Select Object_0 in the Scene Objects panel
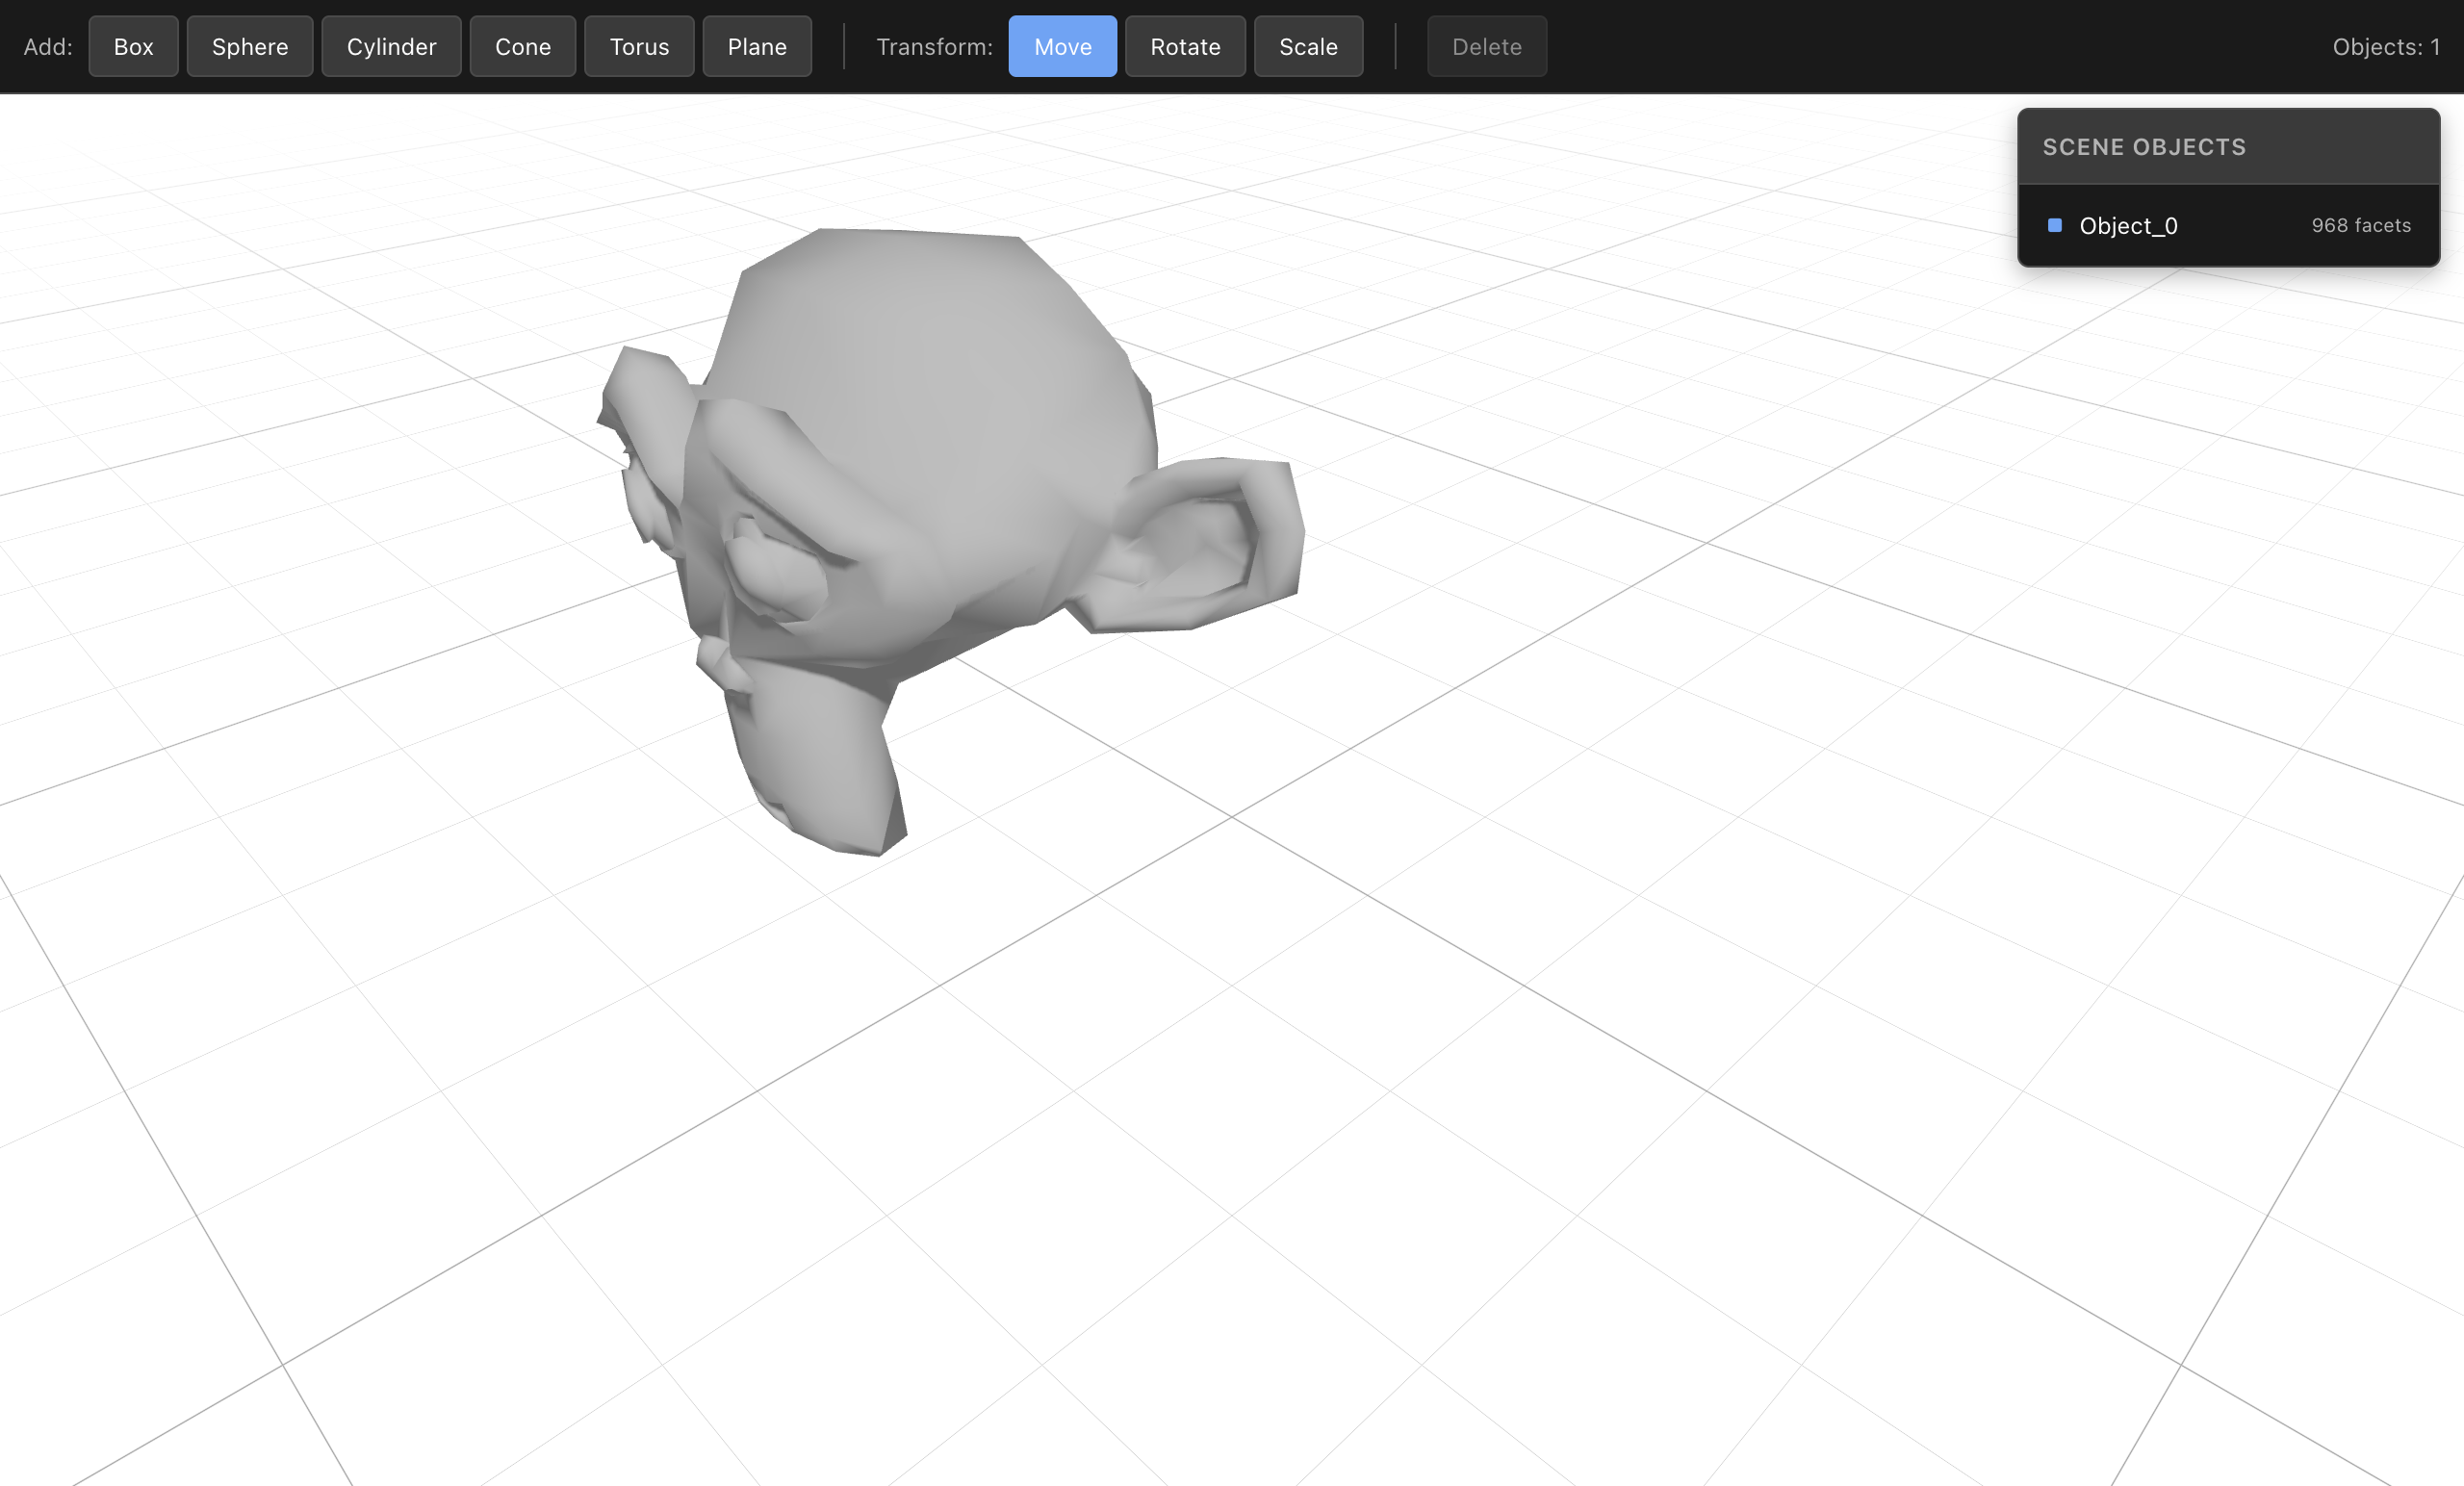 2128,225
